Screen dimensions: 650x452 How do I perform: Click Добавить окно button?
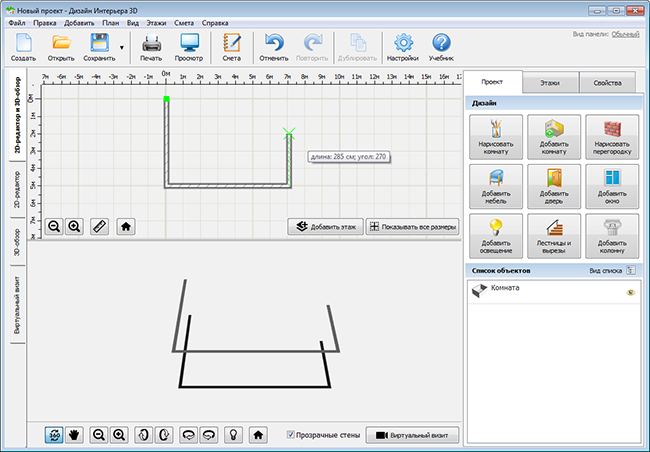coord(612,187)
